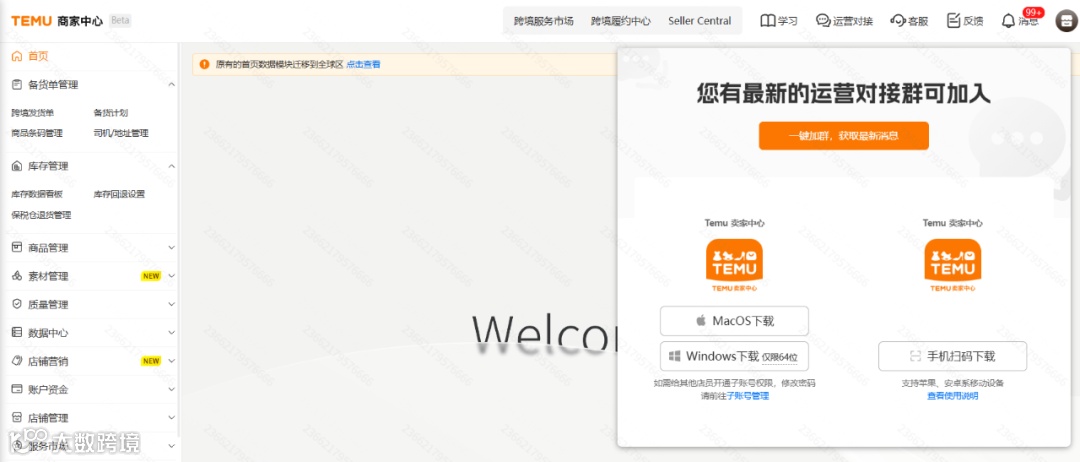Expand the 质量管理 chevron
Image resolution: width=1080 pixels, height=462 pixels.
172,304
